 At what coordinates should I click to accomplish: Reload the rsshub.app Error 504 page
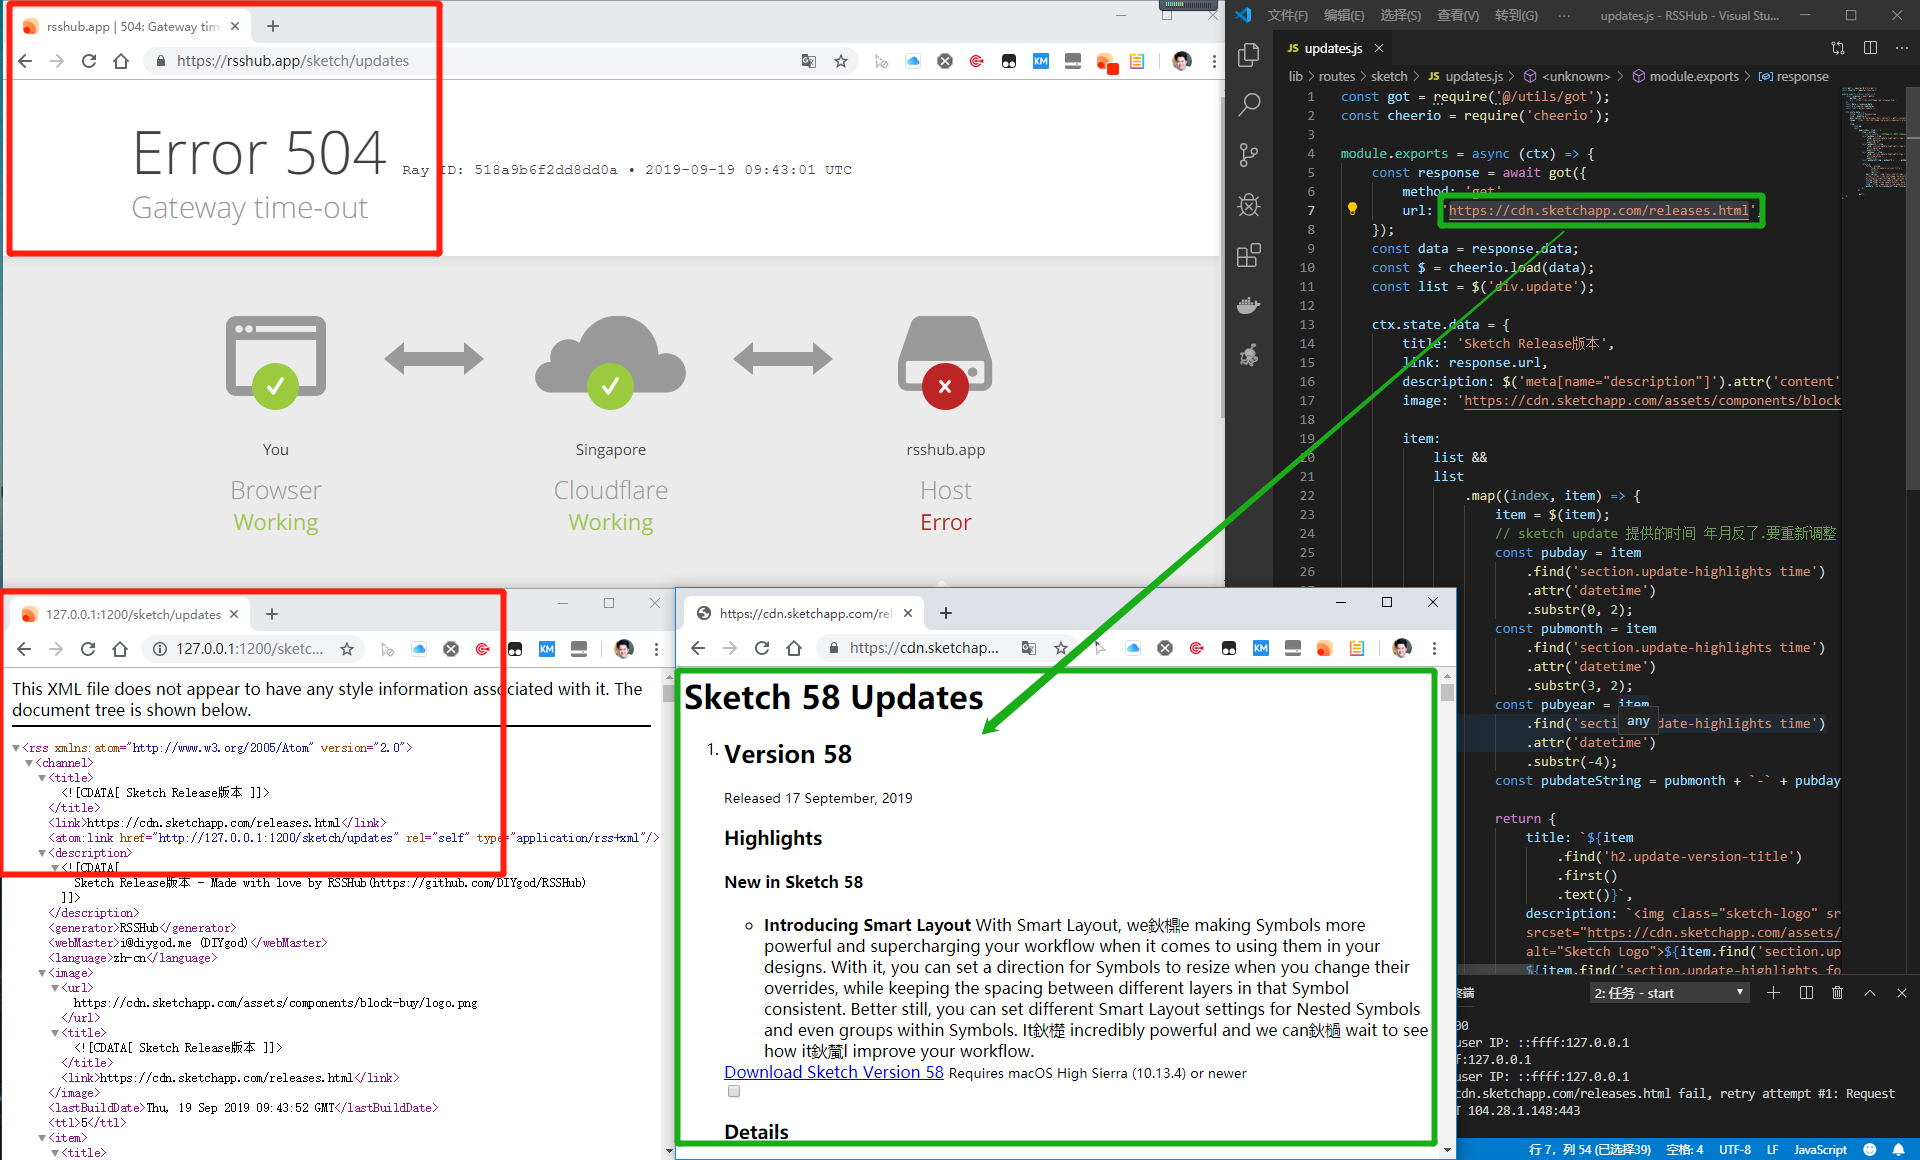pos(89,61)
